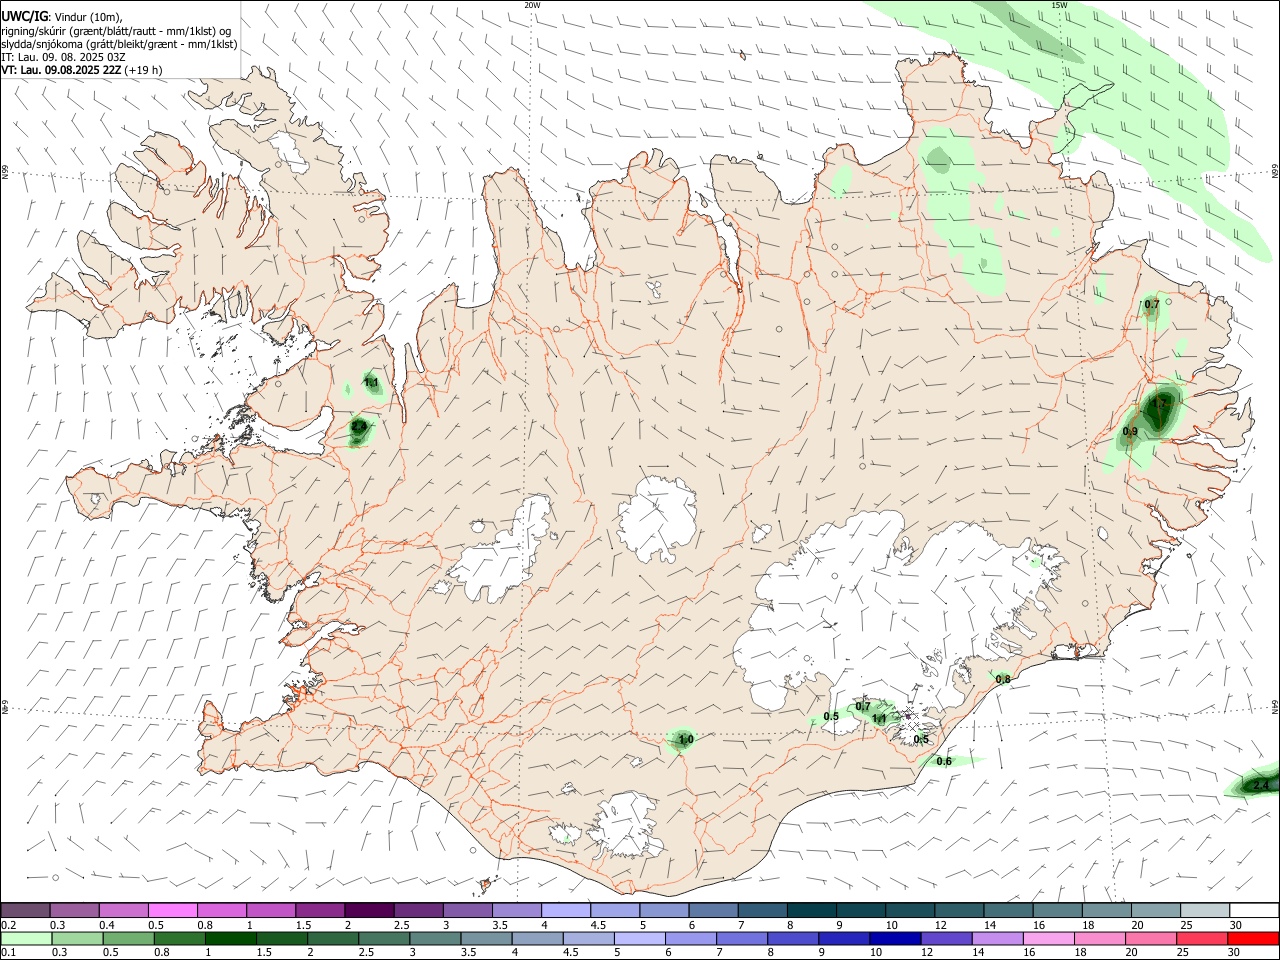Click the 'UWC/IG' bold title text

point(25,16)
